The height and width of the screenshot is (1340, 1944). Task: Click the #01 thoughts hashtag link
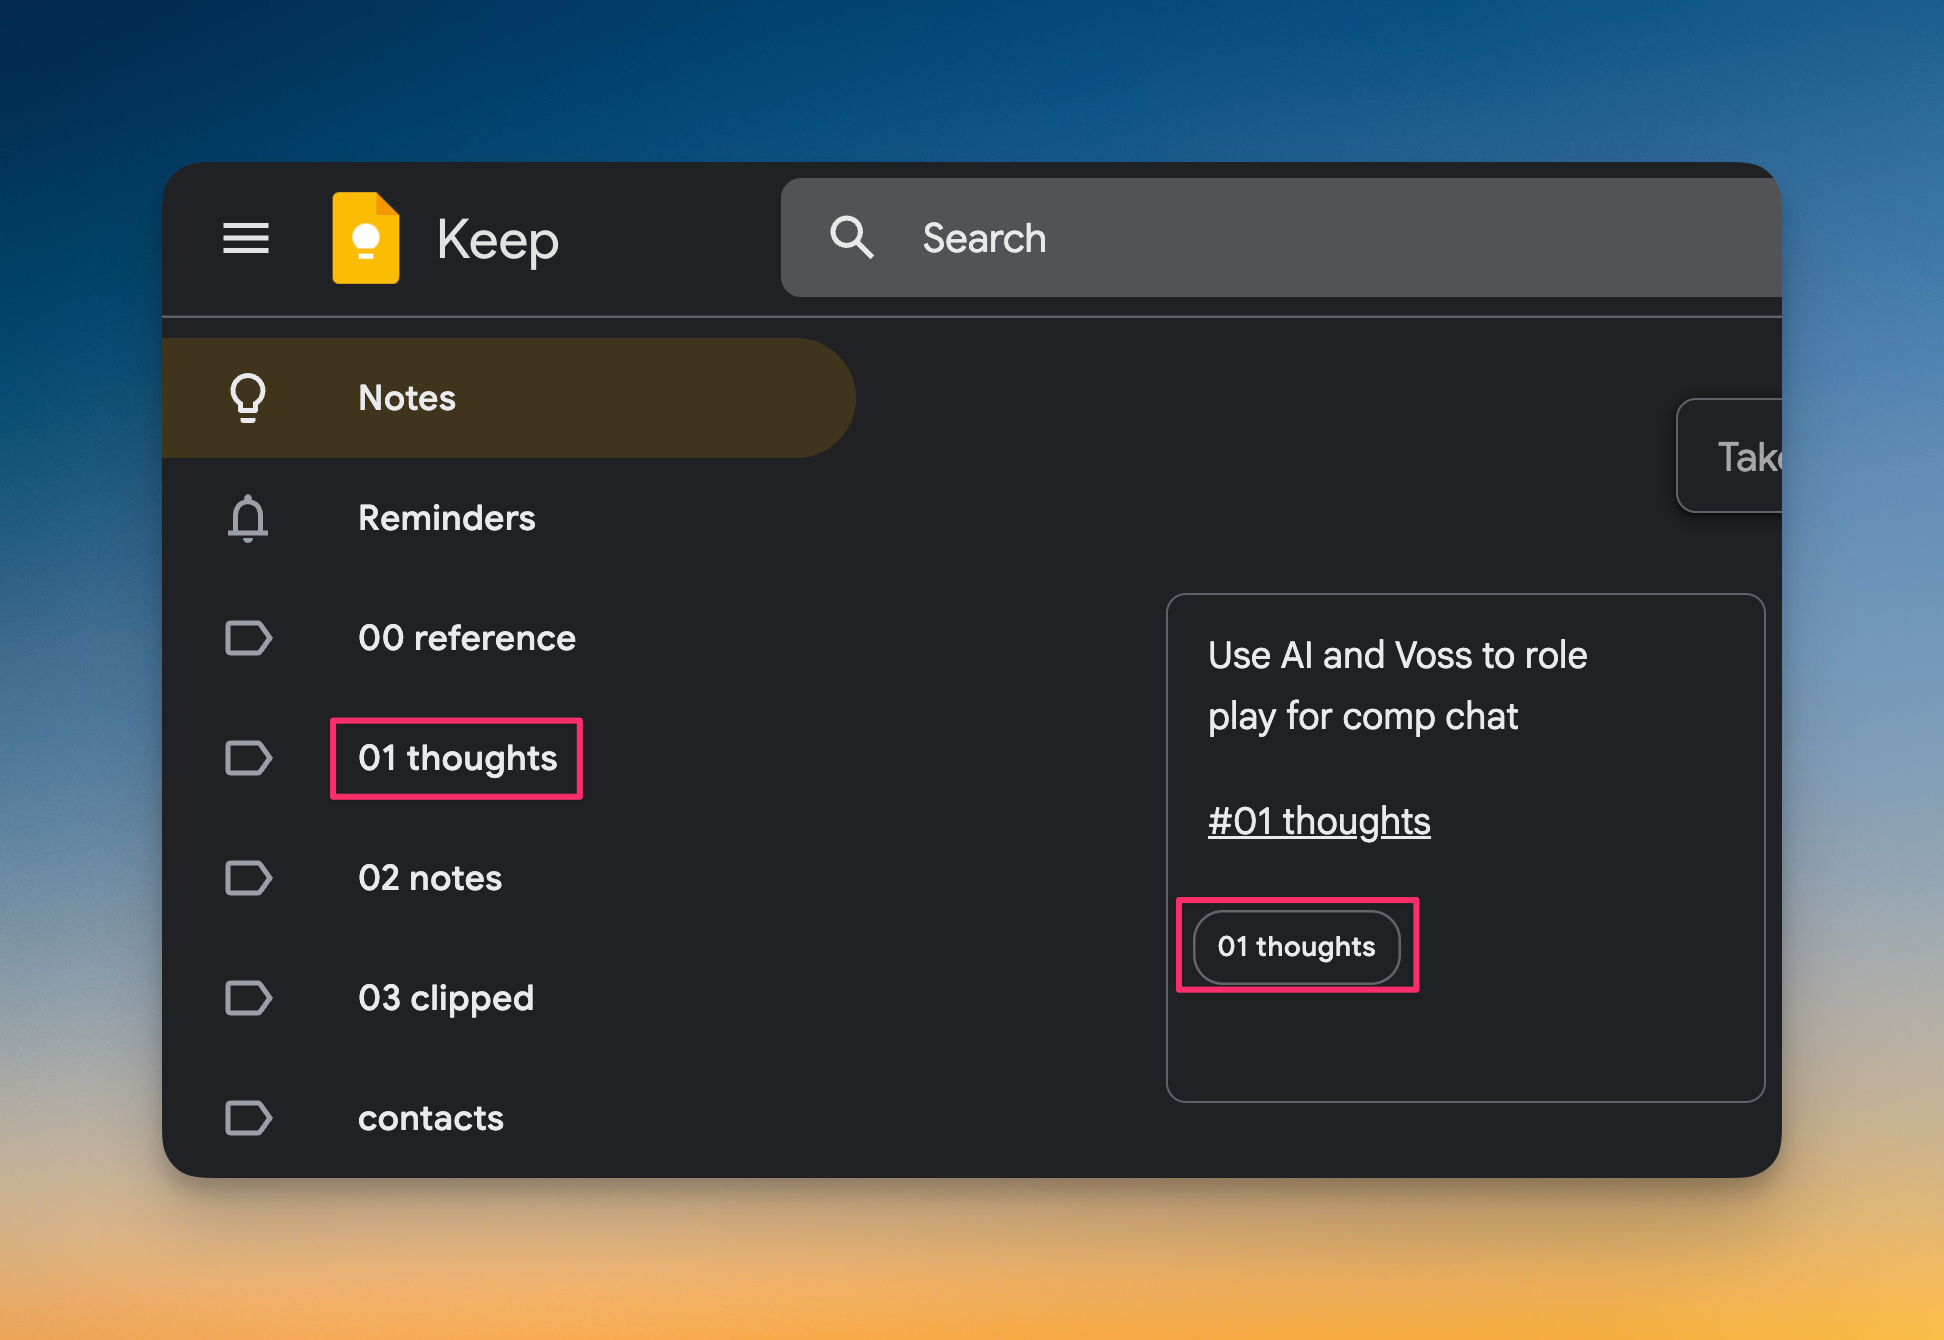coord(1319,821)
